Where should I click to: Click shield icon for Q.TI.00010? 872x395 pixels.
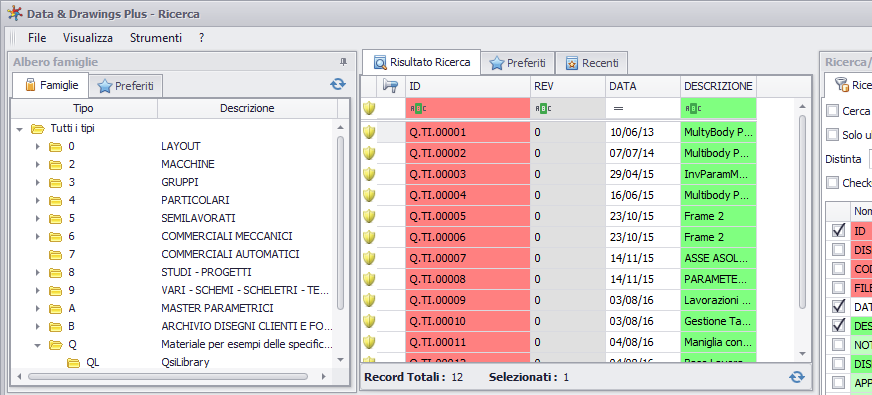coord(369,321)
